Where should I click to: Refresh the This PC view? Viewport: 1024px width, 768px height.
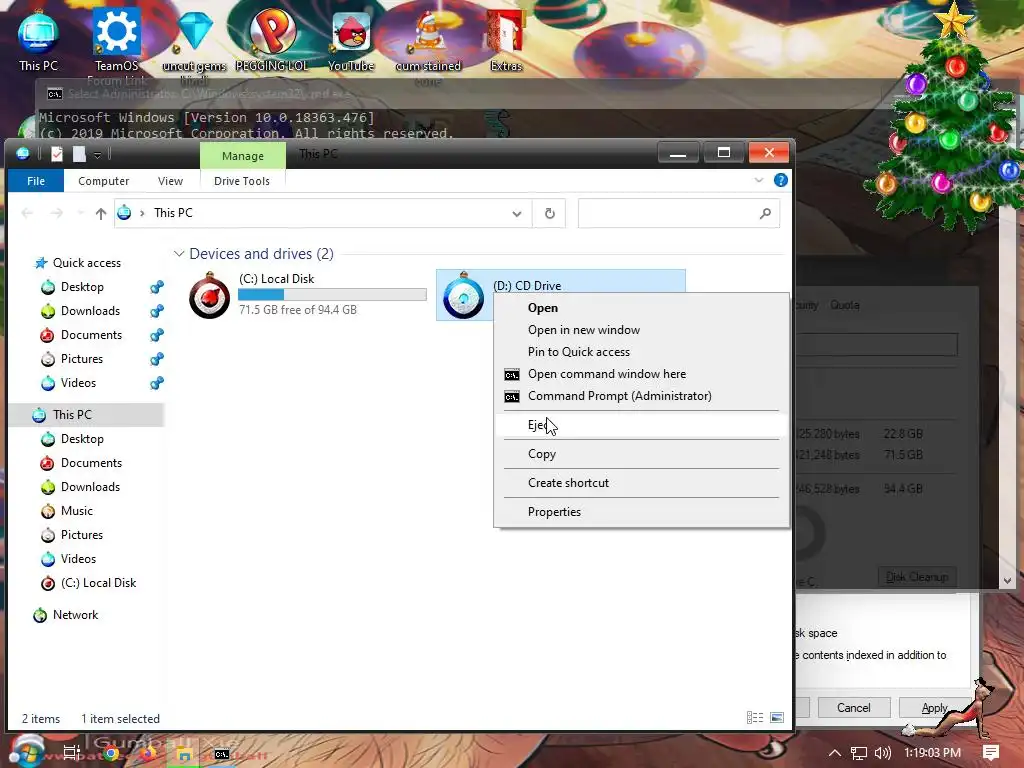[x=550, y=214]
